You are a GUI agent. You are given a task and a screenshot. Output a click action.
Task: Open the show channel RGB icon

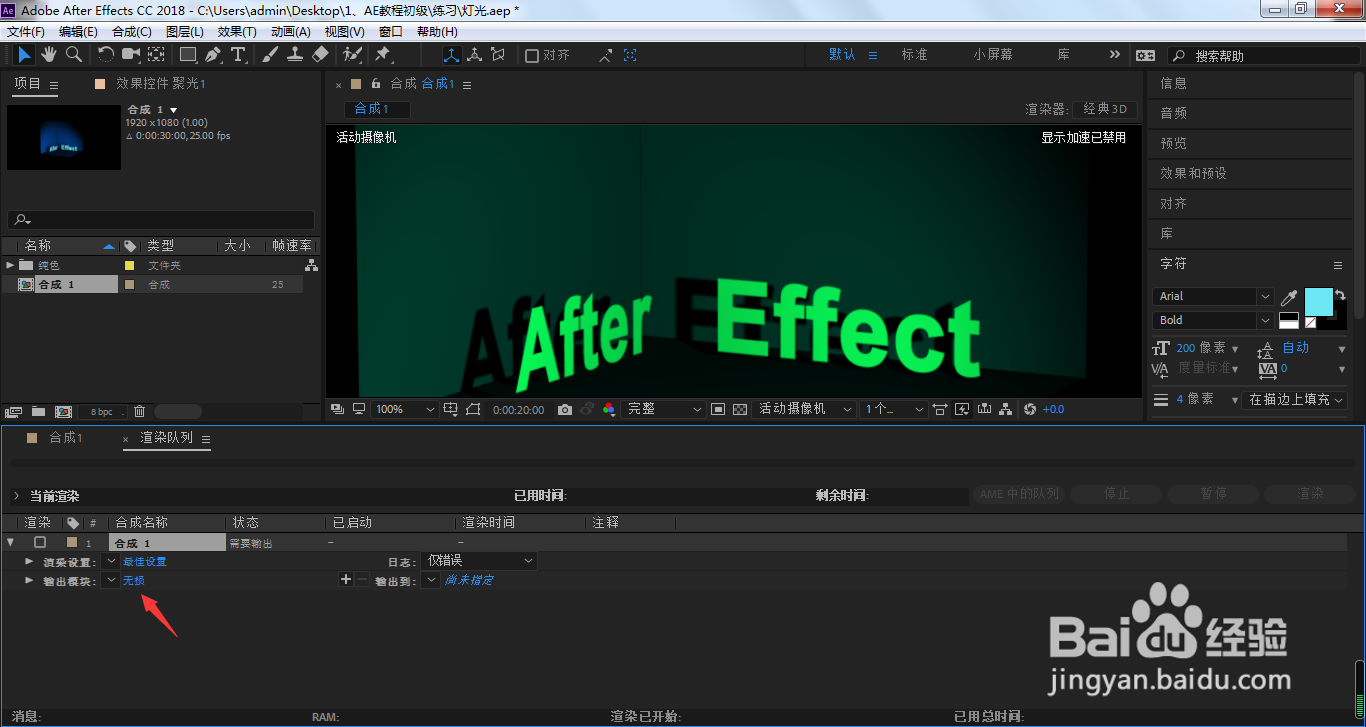pyautogui.click(x=609, y=409)
